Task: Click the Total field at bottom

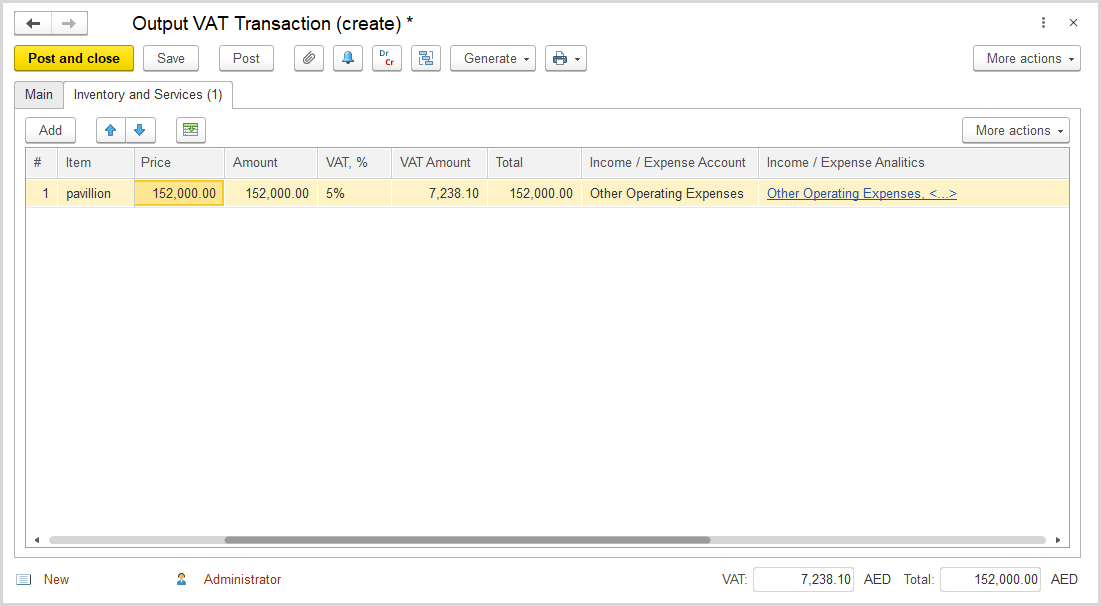Action: click(990, 579)
